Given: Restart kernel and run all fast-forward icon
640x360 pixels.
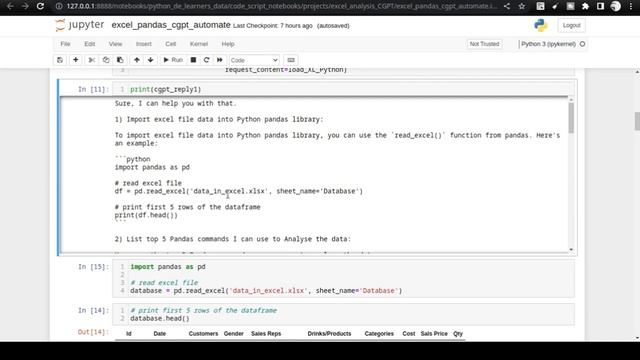Looking at the screenshot, I should coord(220,60).
